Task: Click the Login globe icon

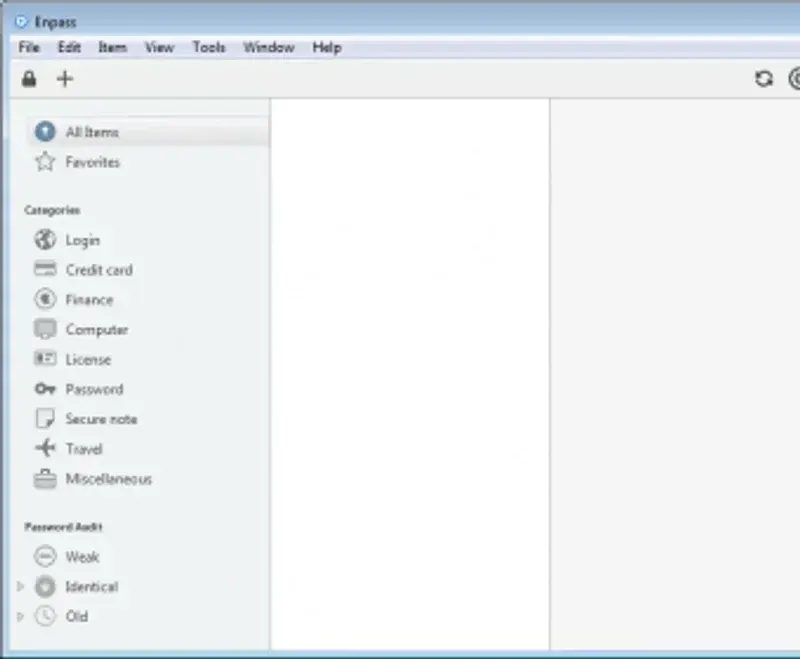Action: [x=45, y=240]
